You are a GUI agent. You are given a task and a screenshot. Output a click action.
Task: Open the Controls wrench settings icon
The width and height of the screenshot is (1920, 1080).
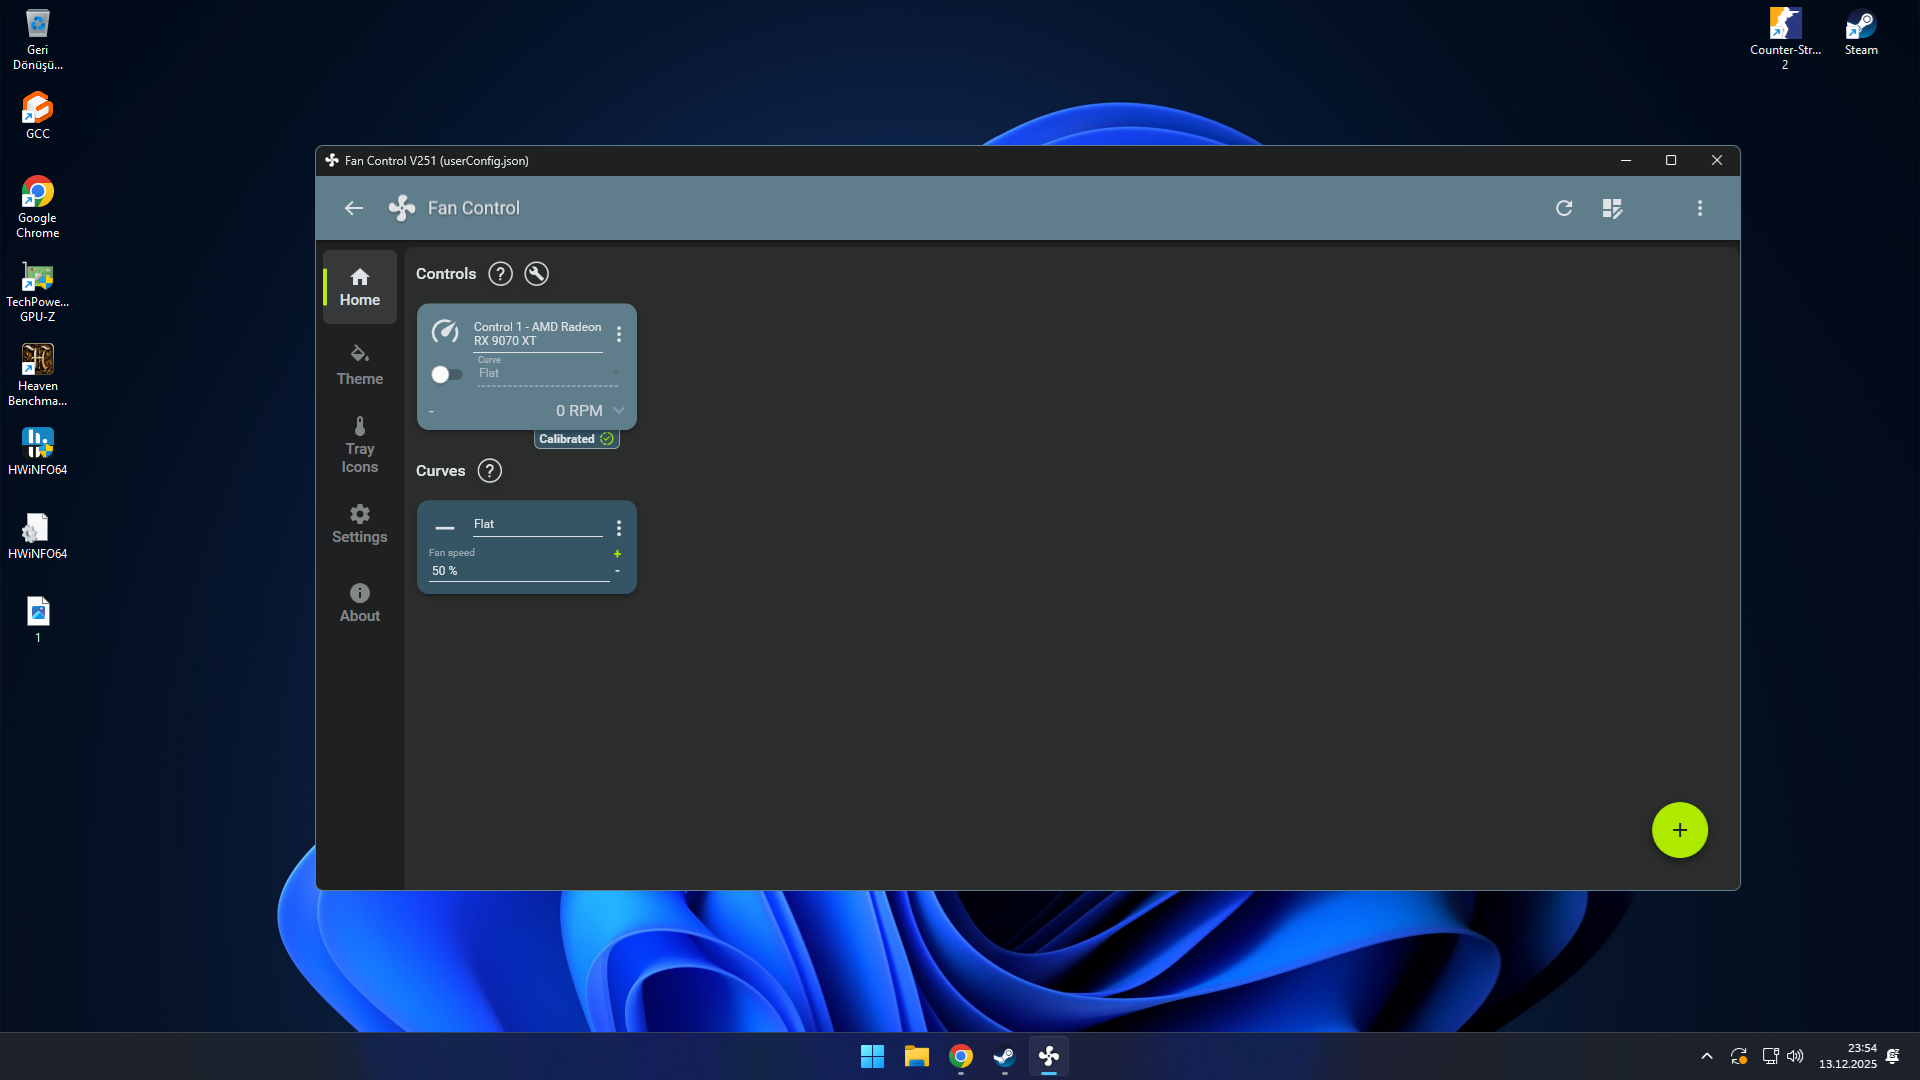pyautogui.click(x=537, y=274)
